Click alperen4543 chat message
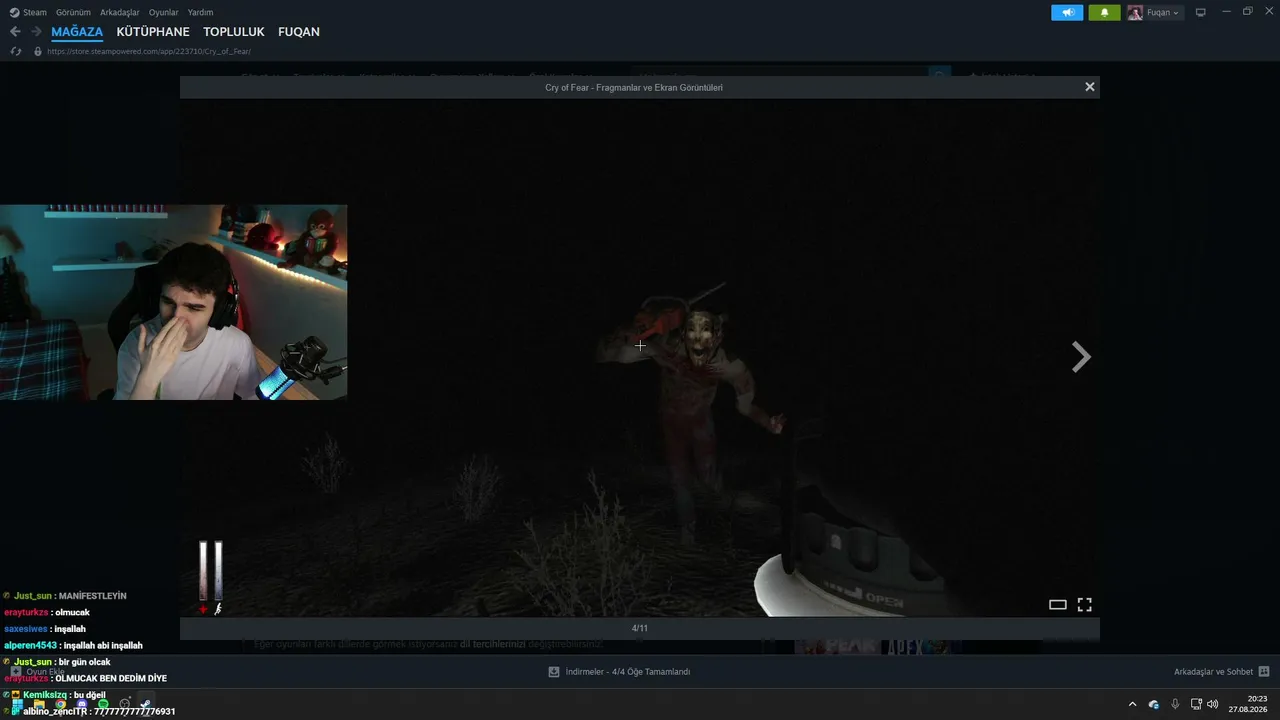This screenshot has width=1280, height=720. [73, 645]
